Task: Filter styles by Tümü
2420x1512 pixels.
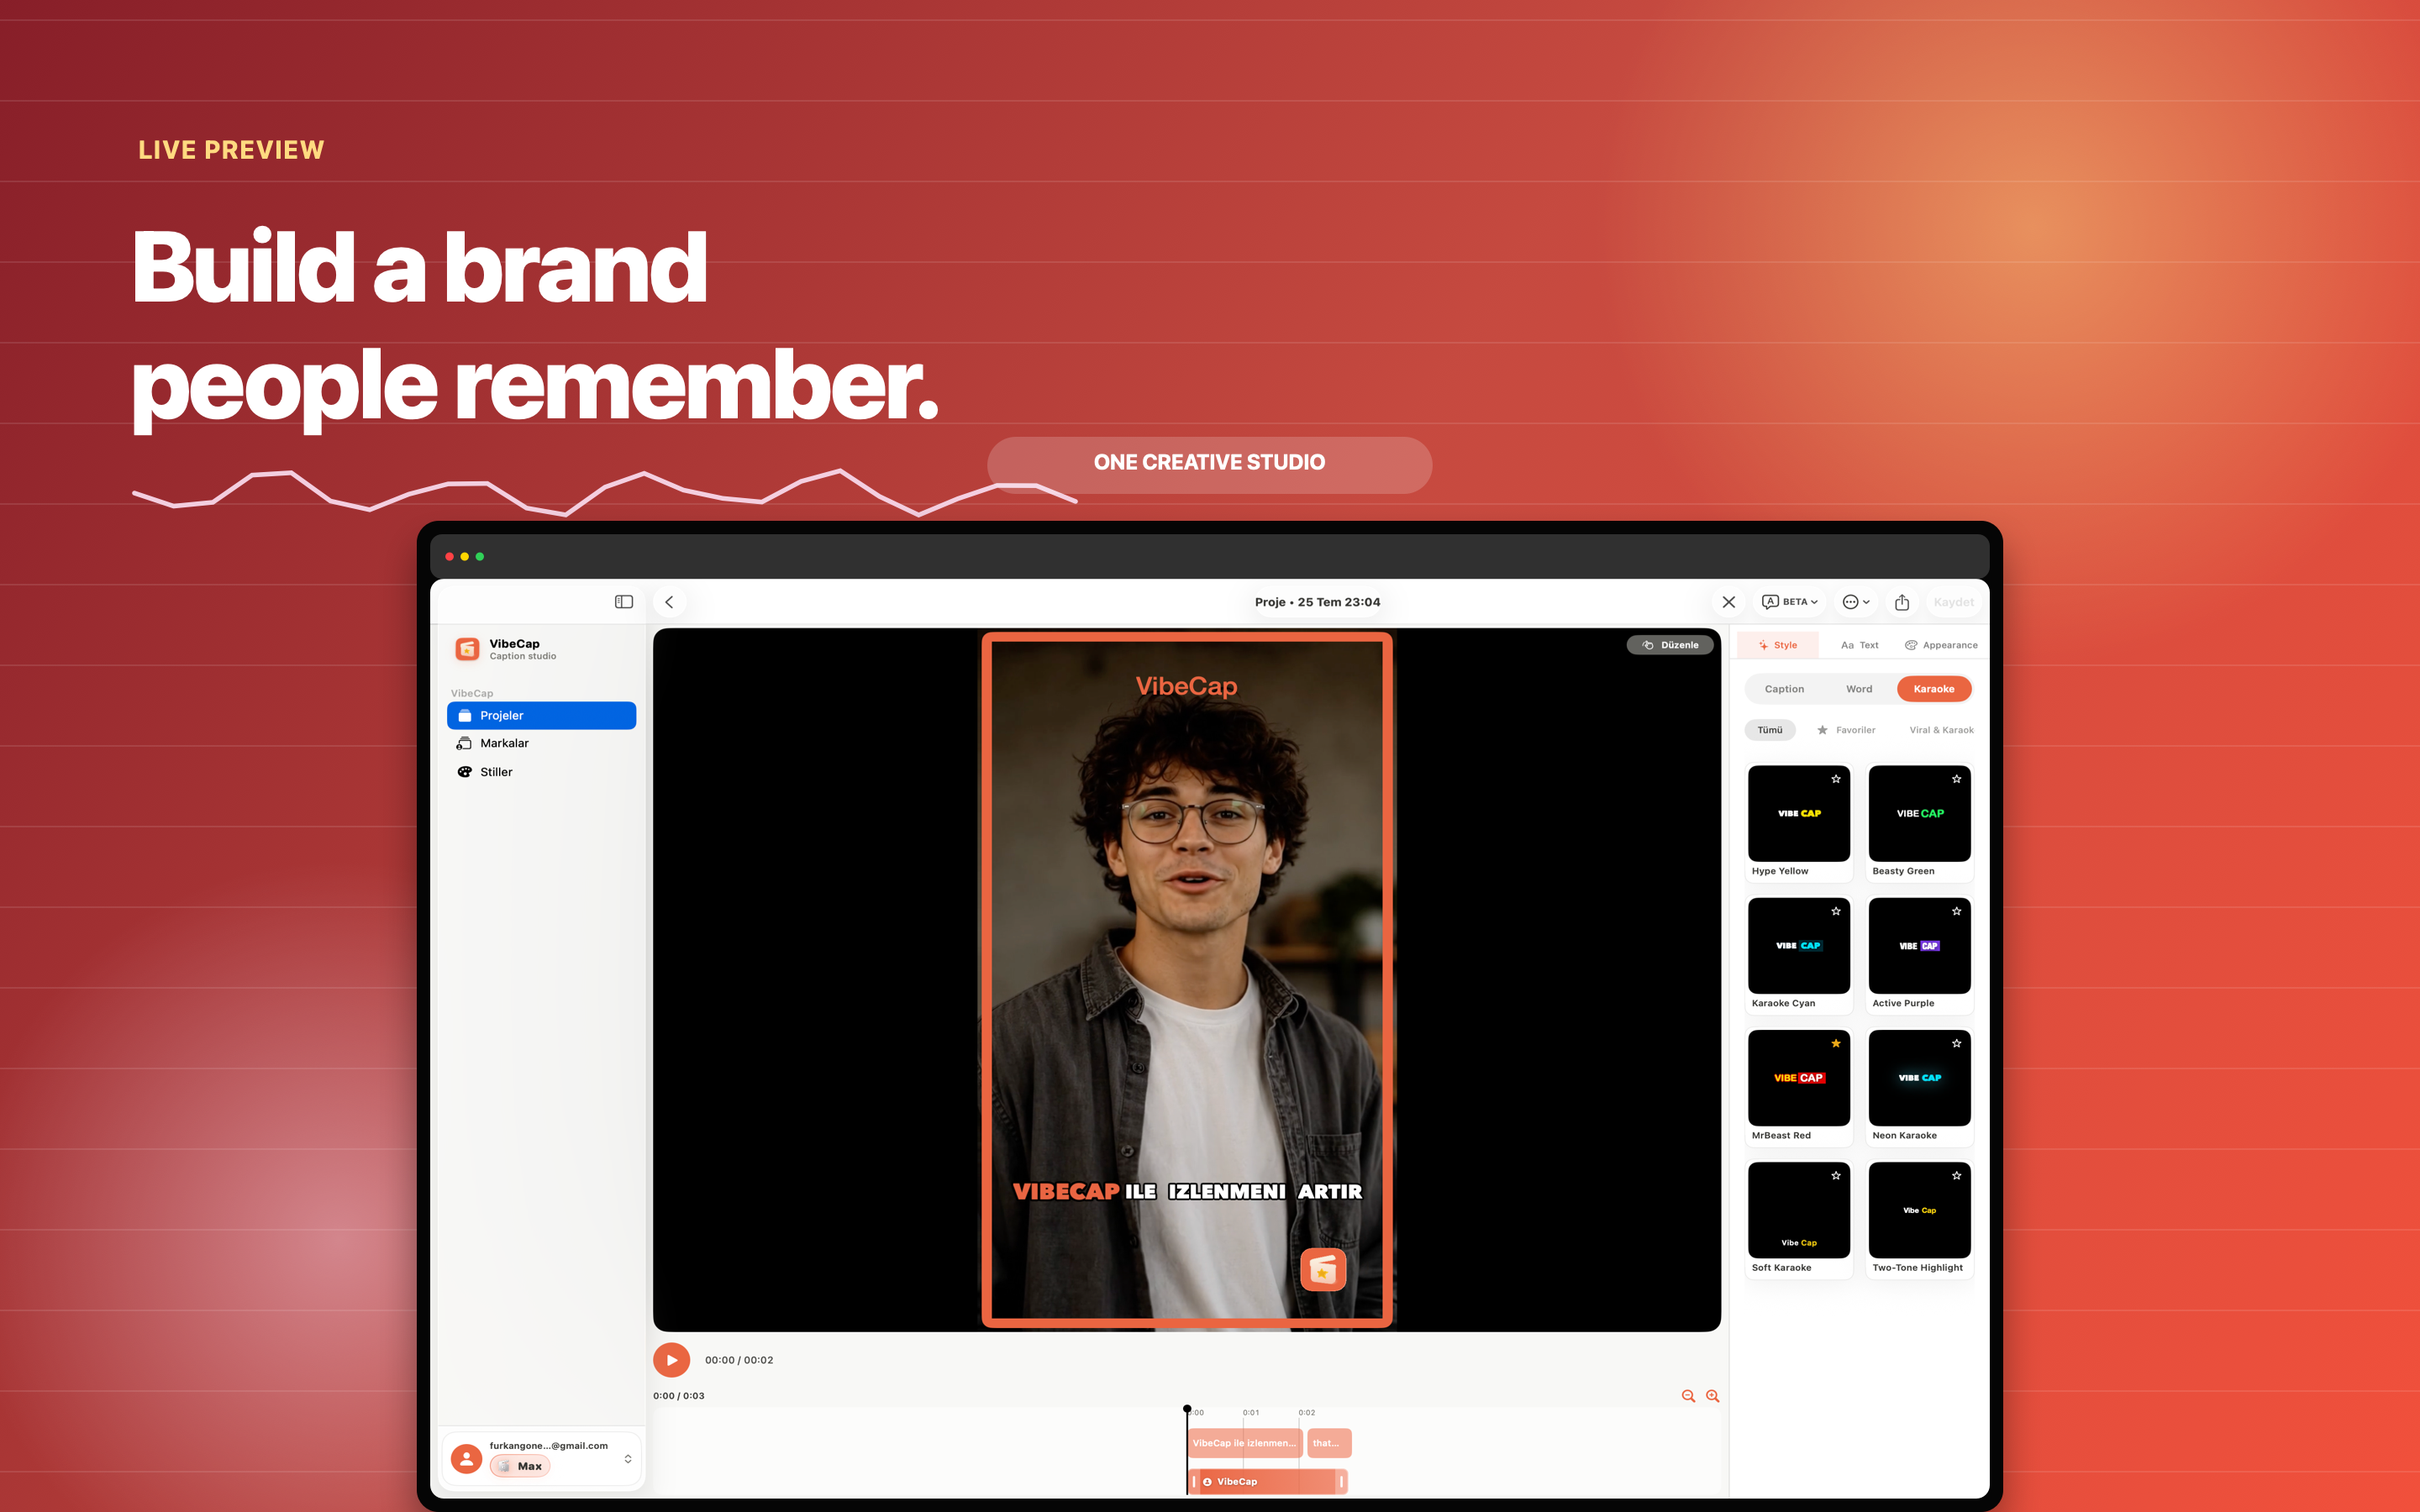Action: click(1770, 730)
